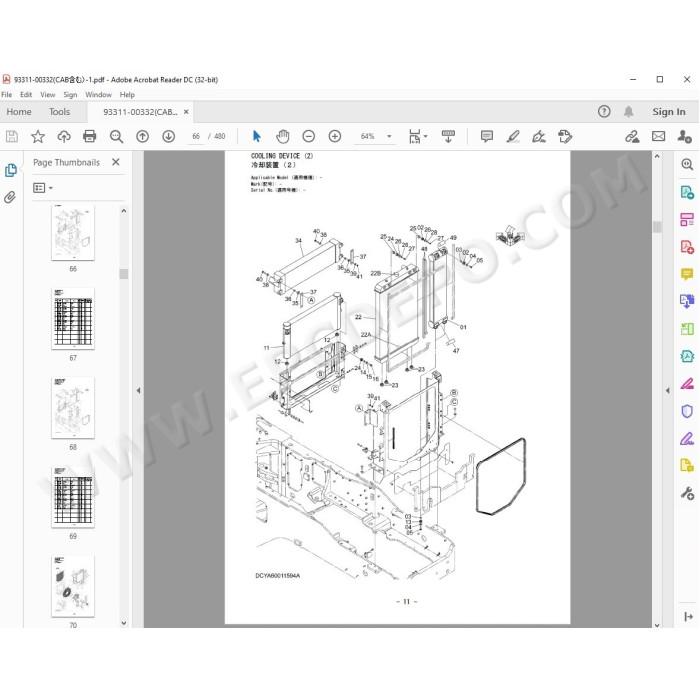Open the Help question mark icon
The image size is (700, 700).
(604, 112)
